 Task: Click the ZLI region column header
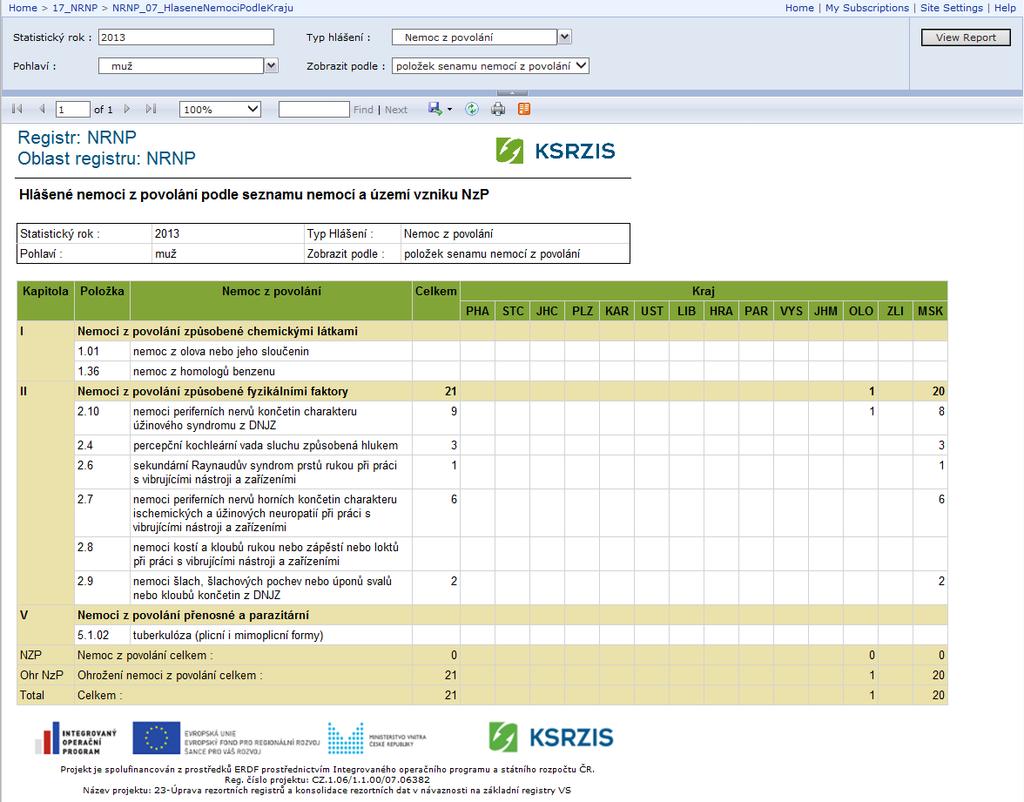click(895, 311)
